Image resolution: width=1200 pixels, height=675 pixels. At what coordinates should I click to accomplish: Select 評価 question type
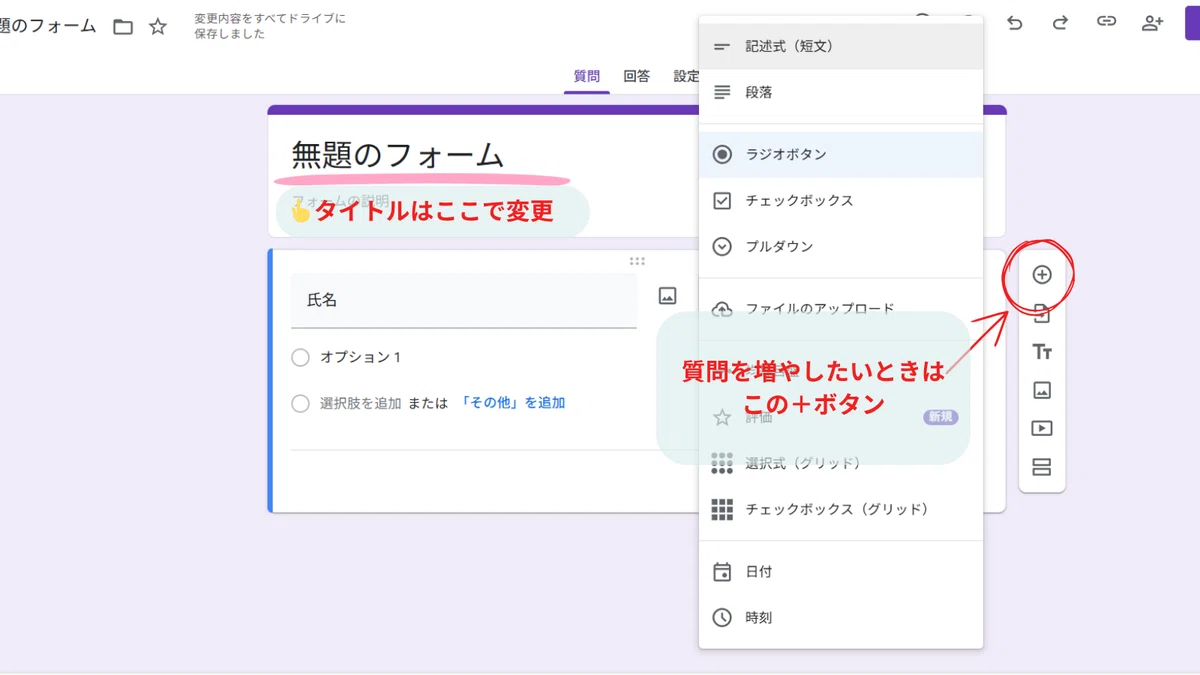tap(841, 417)
